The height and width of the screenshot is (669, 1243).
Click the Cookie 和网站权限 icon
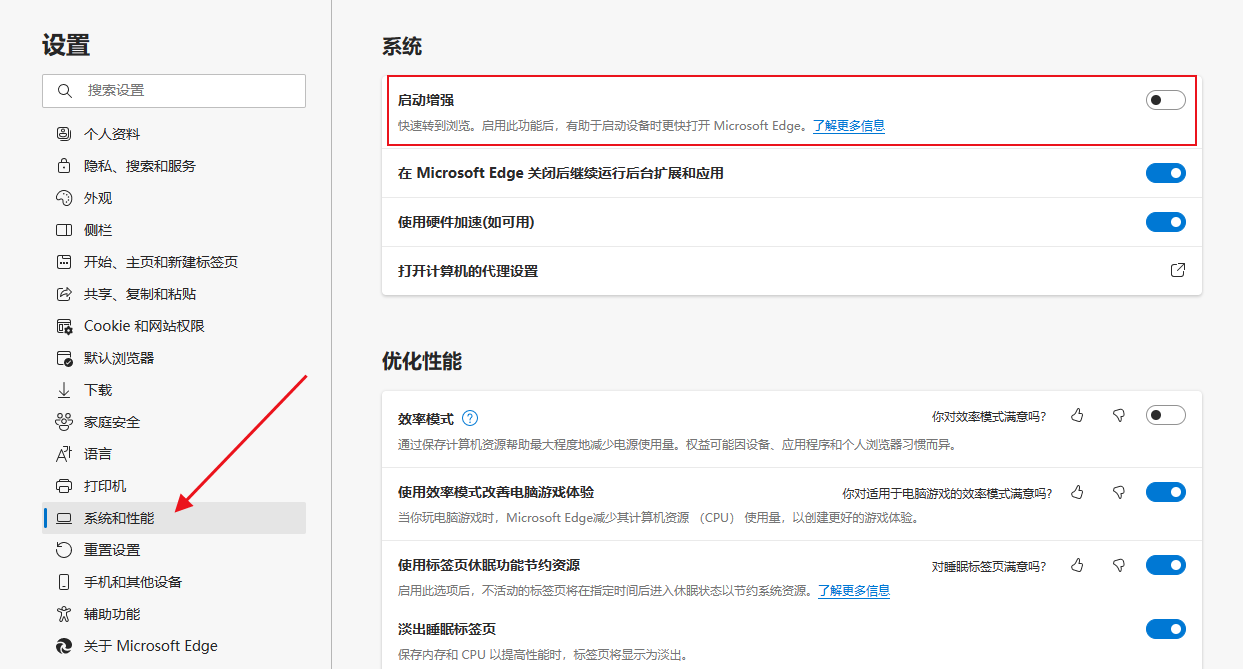tap(64, 326)
